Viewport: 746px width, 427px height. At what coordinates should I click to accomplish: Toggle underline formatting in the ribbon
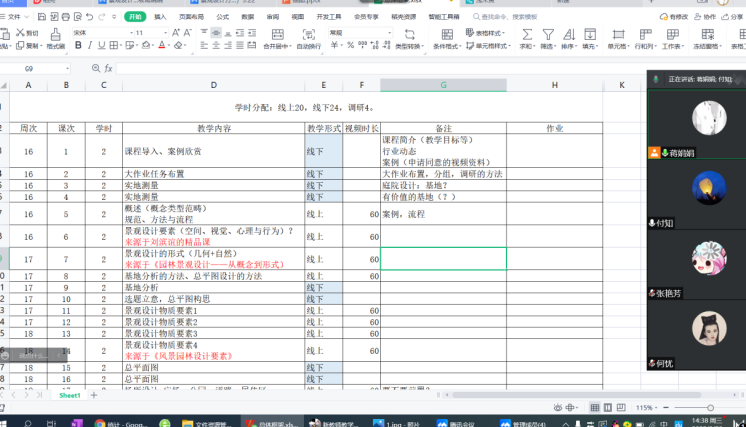[100, 47]
